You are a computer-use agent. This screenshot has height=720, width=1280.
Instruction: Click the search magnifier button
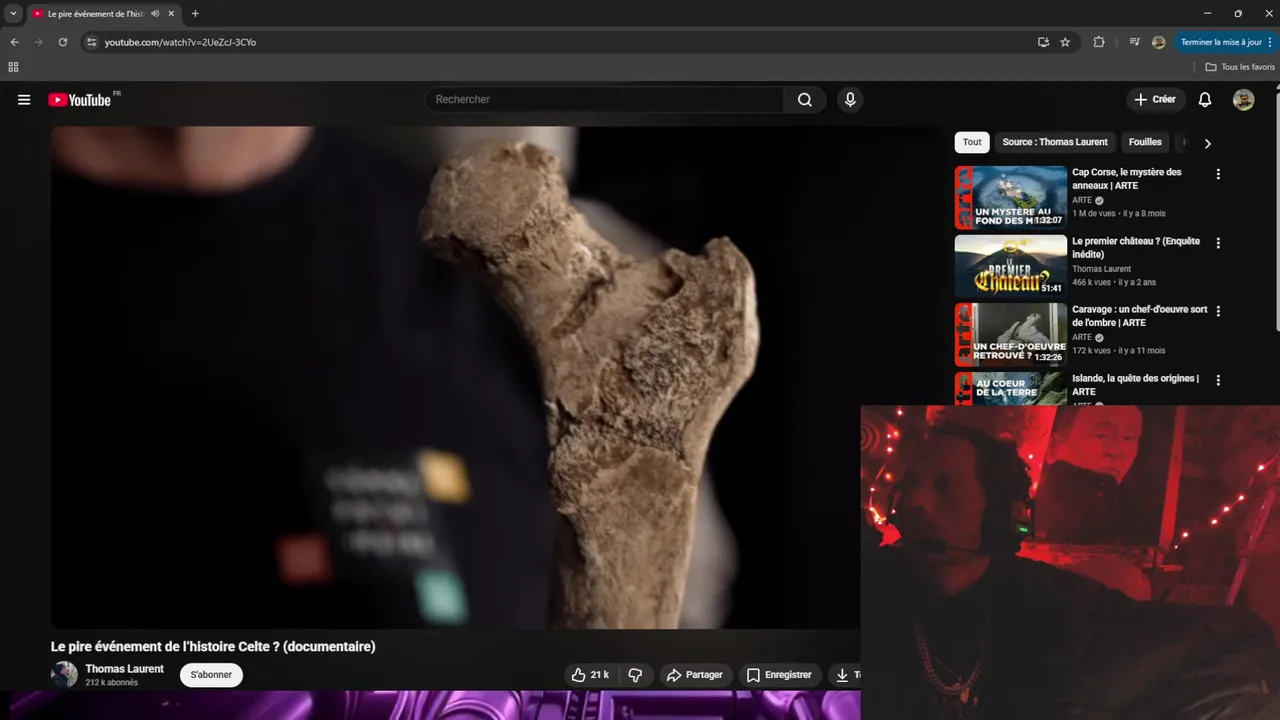coord(804,100)
